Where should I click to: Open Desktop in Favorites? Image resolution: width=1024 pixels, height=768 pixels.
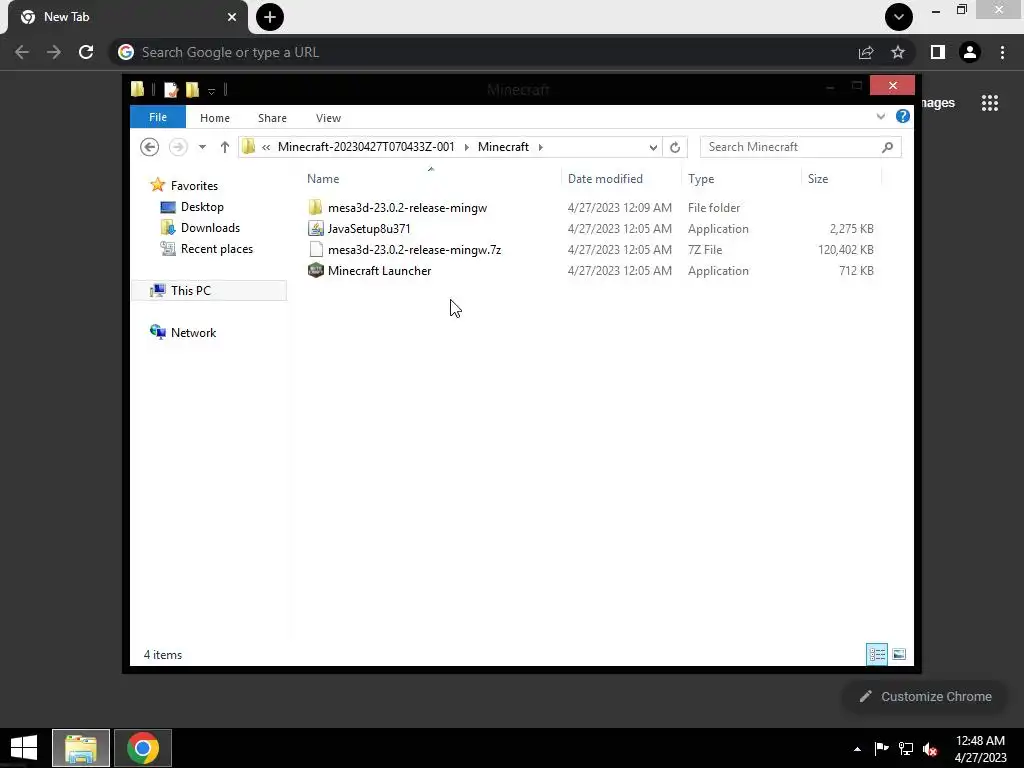pos(202,206)
